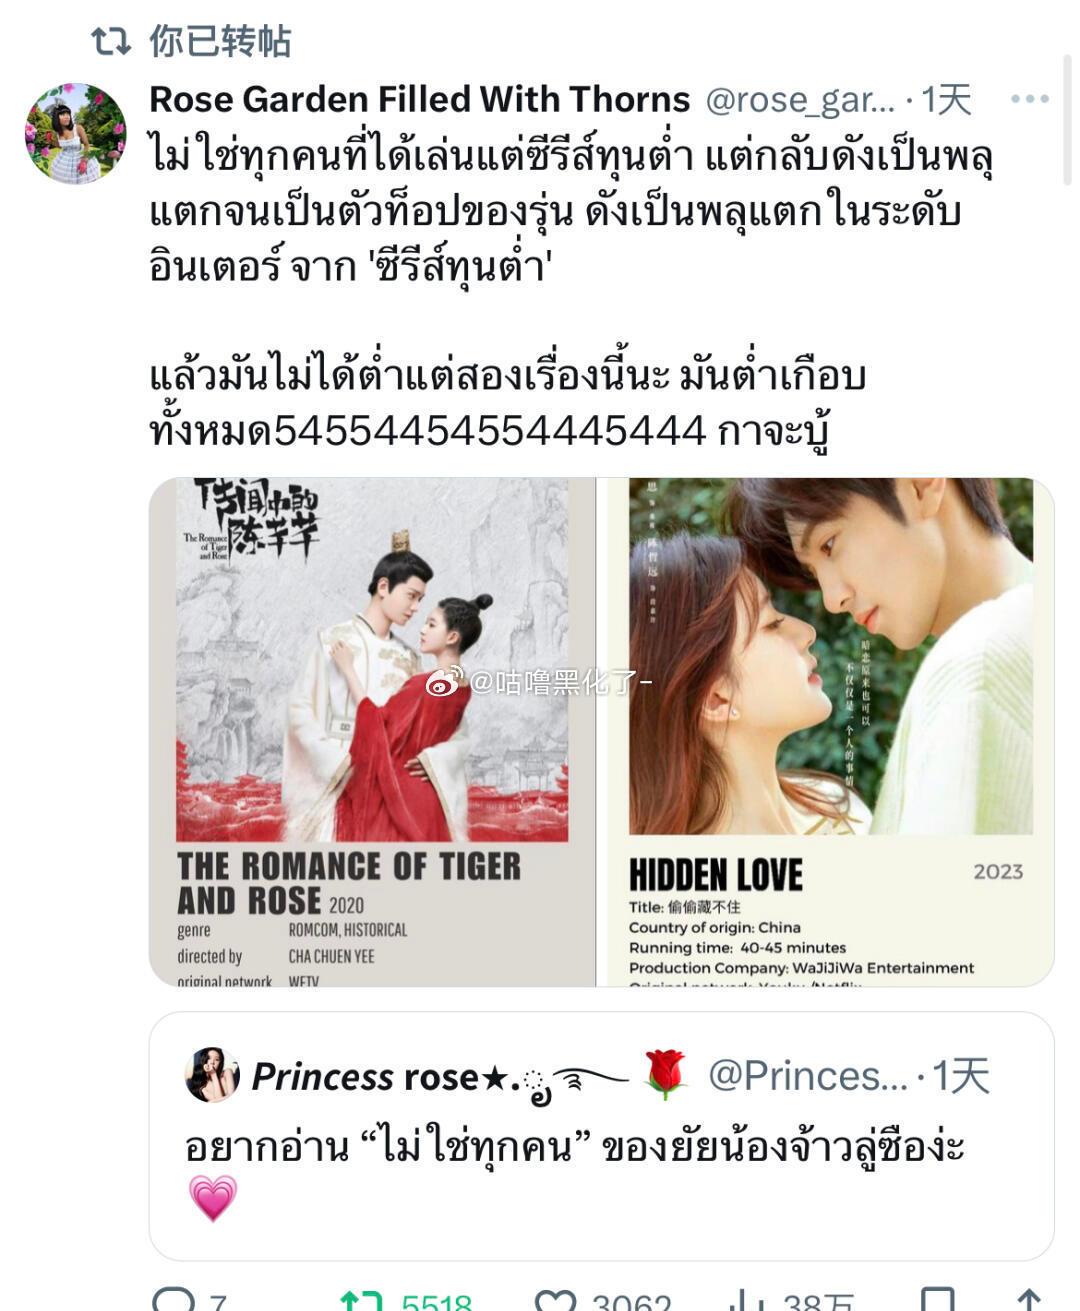Click the 5518 repost count
The image size is (1080, 1311).
point(436,1302)
